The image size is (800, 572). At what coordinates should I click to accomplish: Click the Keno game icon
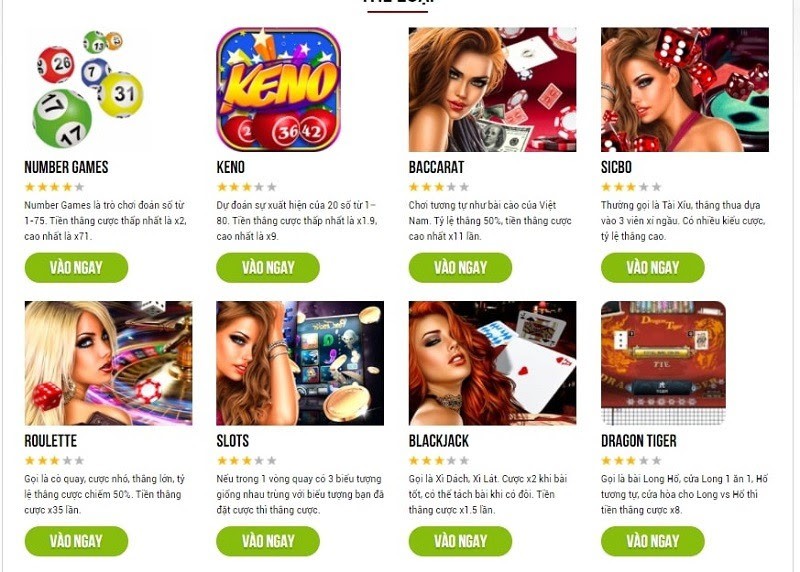[279, 89]
